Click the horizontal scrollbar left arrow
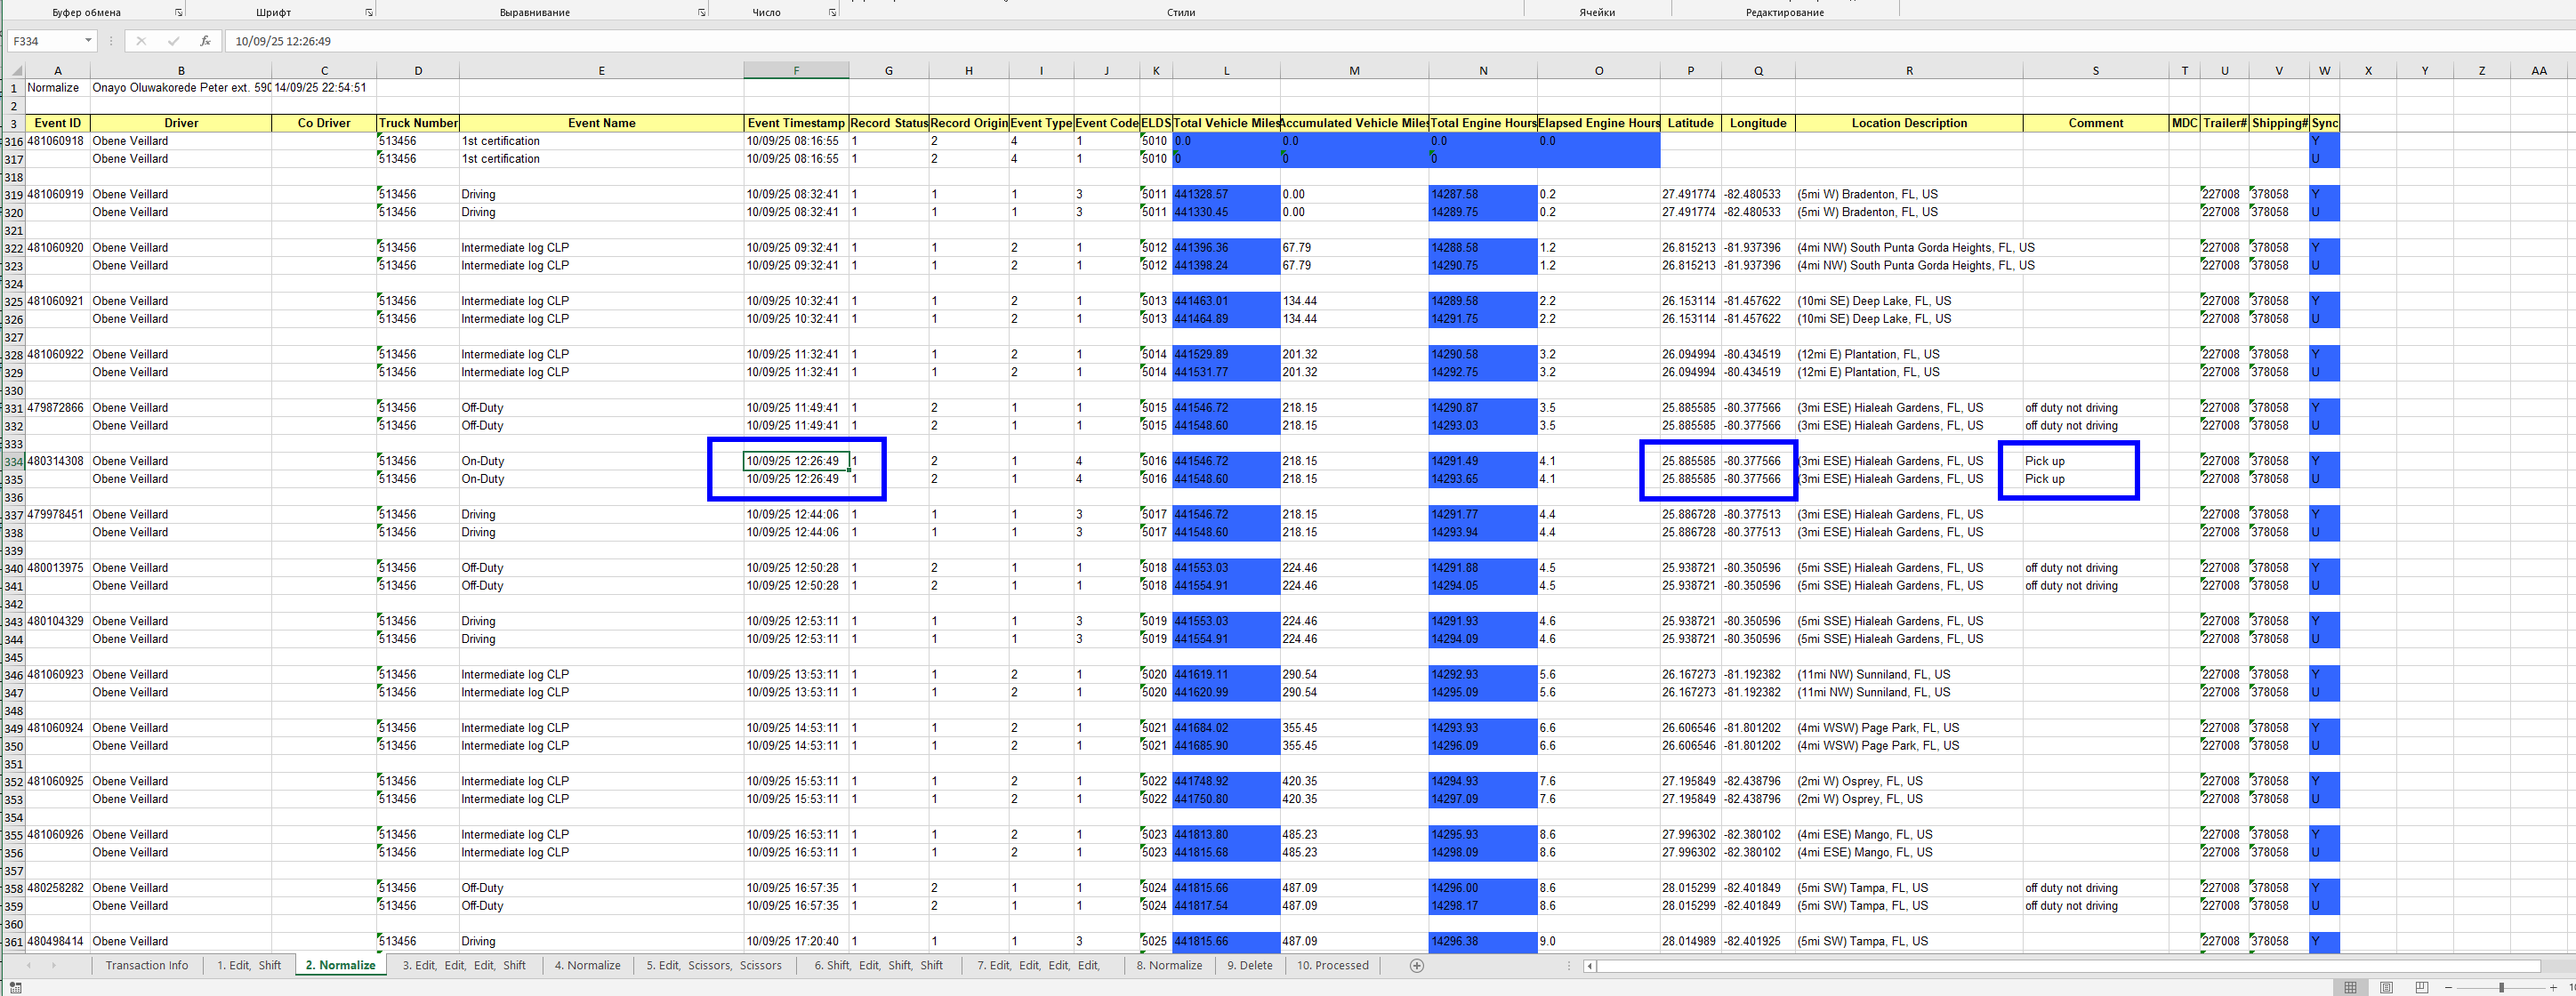Image resolution: width=2576 pixels, height=996 pixels. click(1590, 965)
